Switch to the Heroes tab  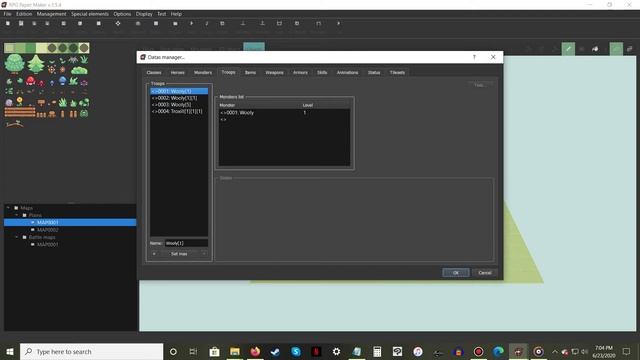tap(178, 73)
